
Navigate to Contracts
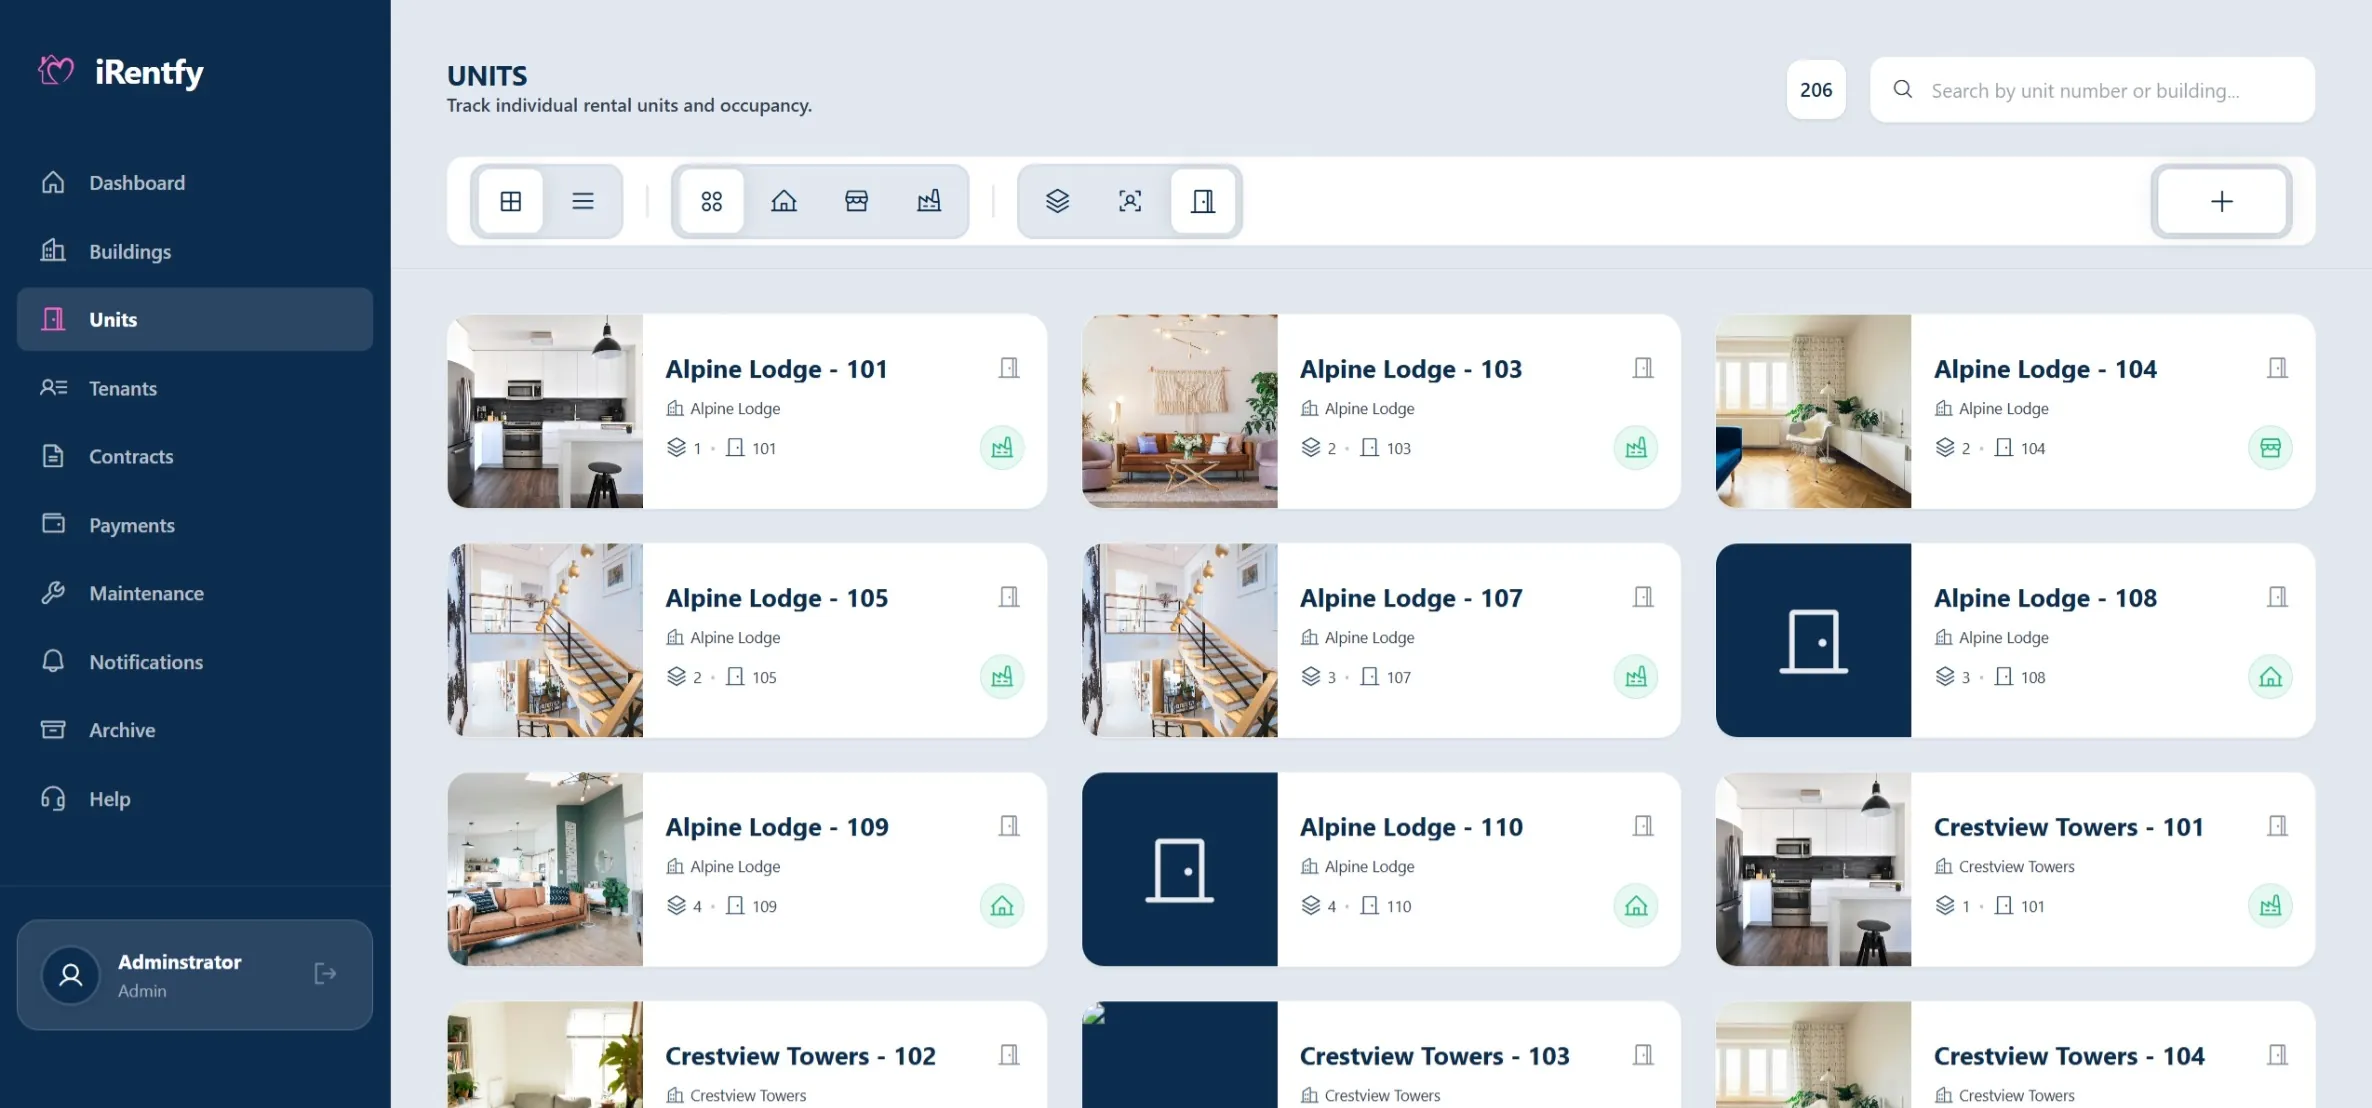tap(195, 457)
